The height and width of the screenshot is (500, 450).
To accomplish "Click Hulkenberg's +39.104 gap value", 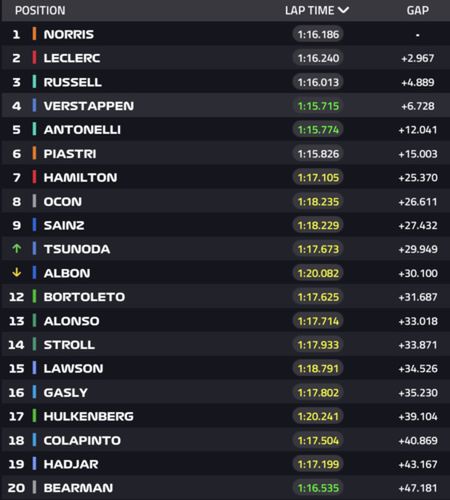I will coord(418,416).
